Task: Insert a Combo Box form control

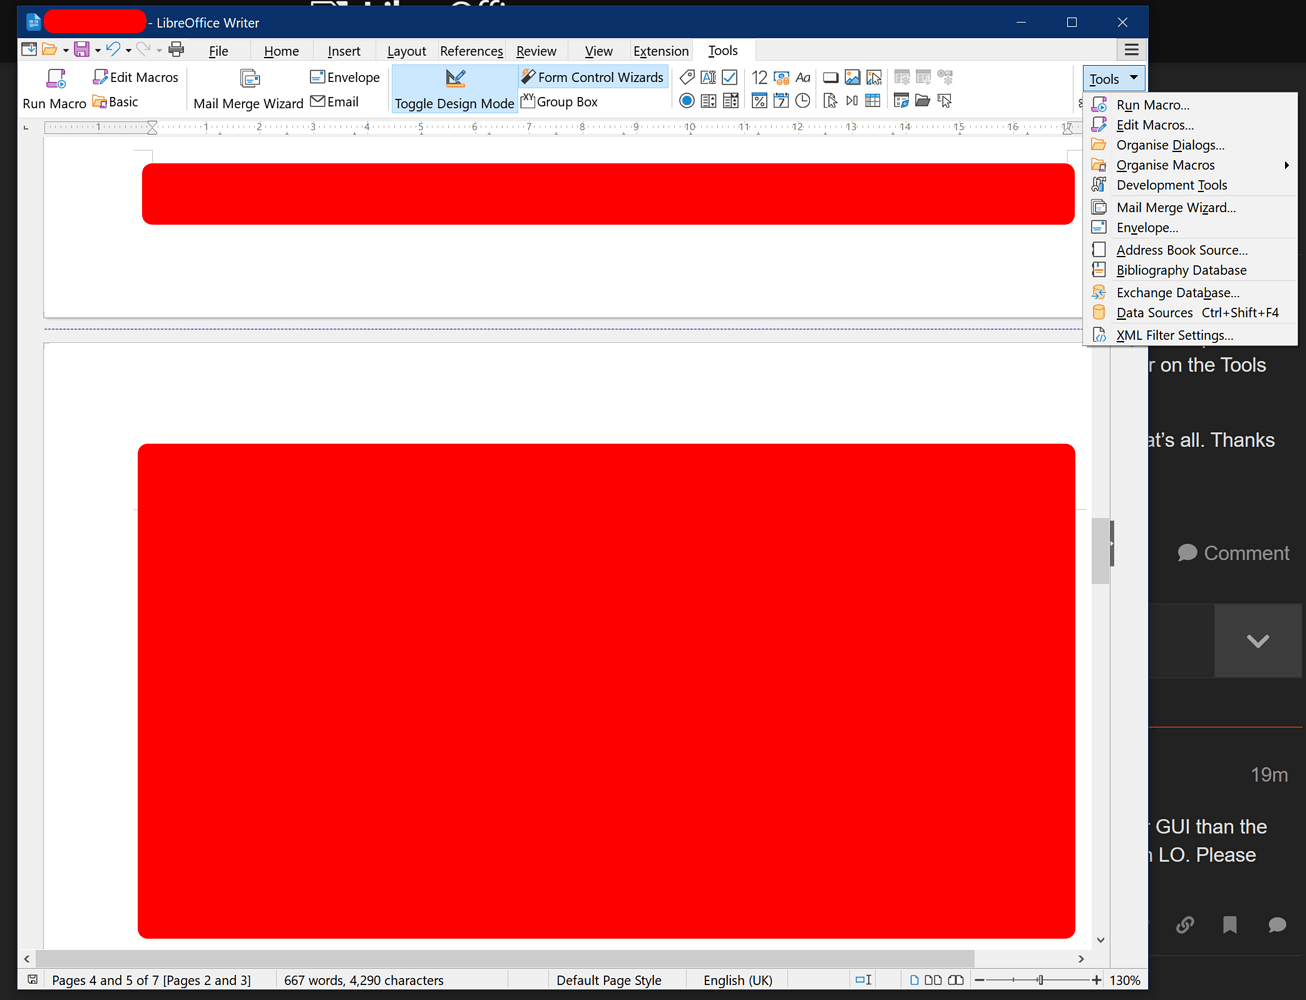Action: [x=730, y=101]
